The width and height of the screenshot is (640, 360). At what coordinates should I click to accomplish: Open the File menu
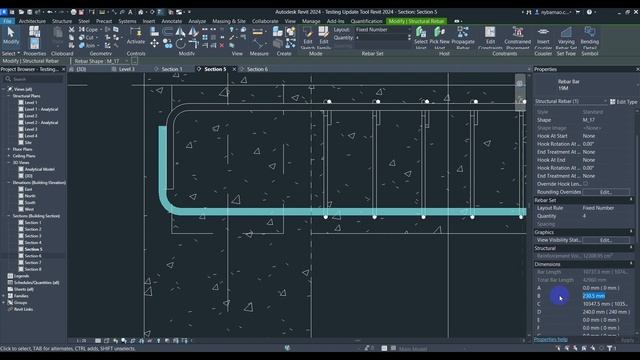(7, 21)
